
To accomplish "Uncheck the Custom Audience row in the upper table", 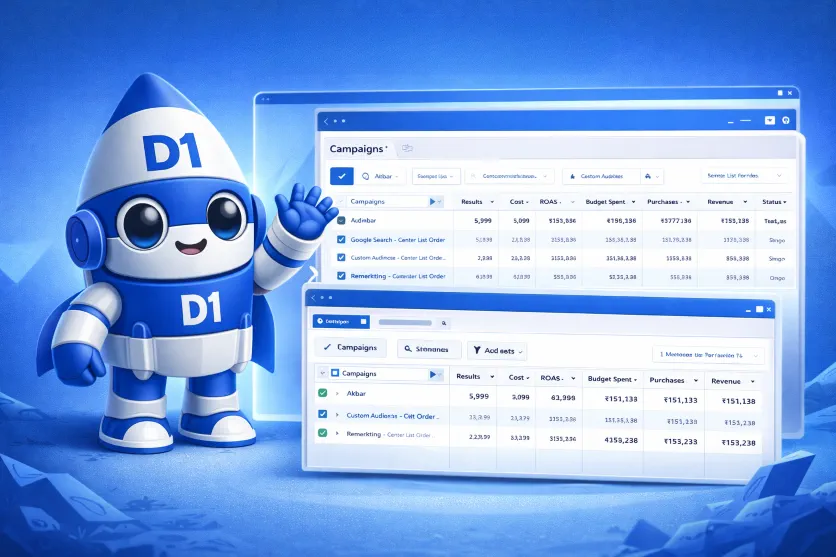I will 341,257.
